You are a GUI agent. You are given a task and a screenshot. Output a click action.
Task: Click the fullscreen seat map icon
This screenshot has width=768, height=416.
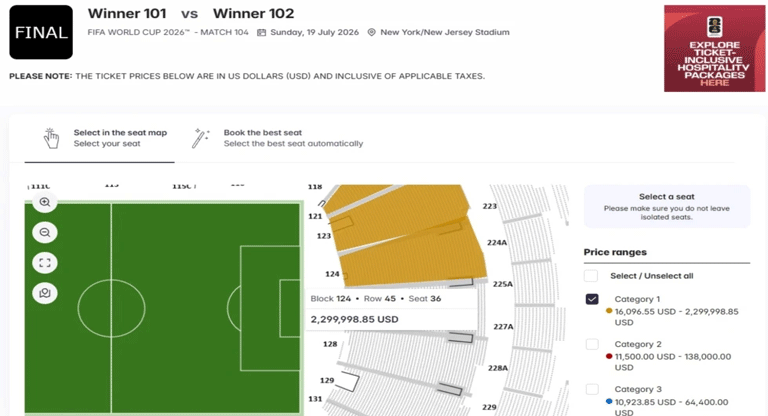tap(45, 263)
